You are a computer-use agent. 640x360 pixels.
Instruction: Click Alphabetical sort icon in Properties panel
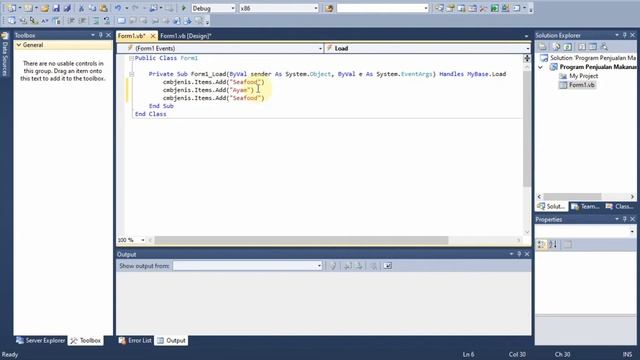point(553,244)
